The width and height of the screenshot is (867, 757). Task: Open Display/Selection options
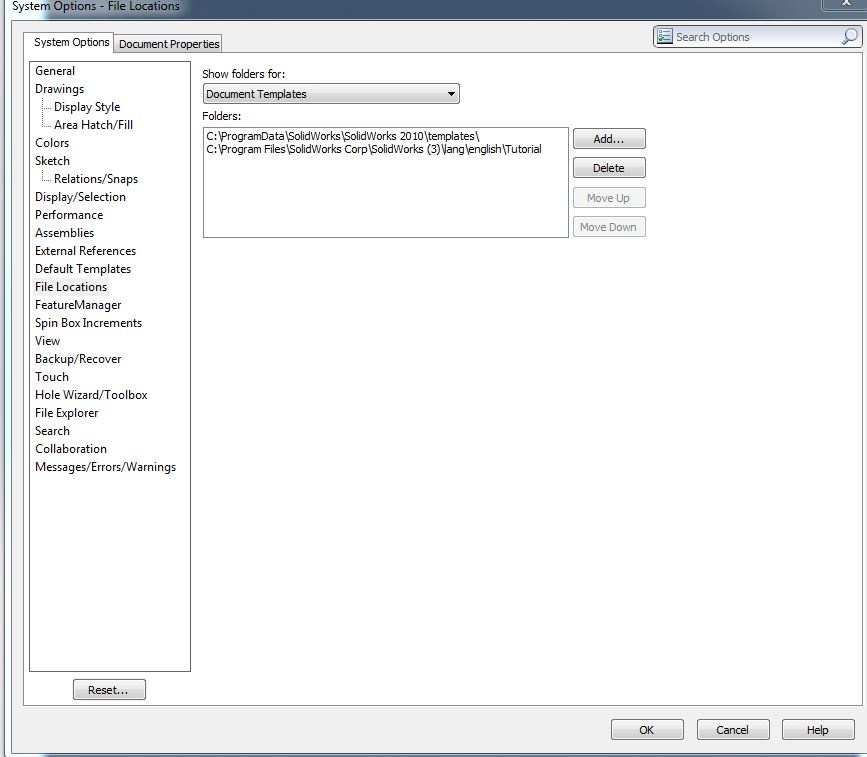[x=80, y=197]
